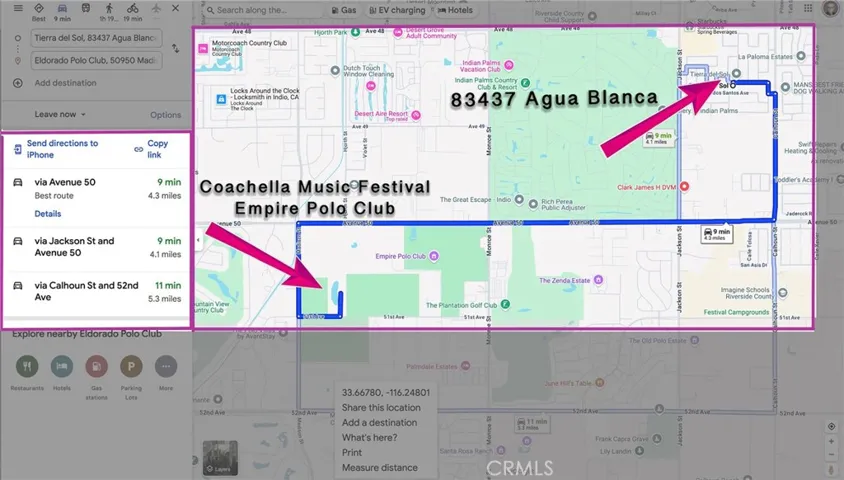Open the Google apps grid
This screenshot has width=844, height=480.
point(808,8)
